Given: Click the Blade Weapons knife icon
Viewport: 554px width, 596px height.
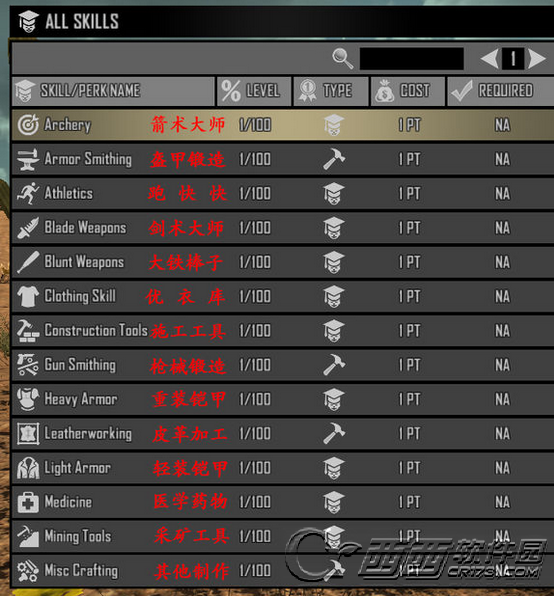Looking at the screenshot, I should (x=28, y=228).
